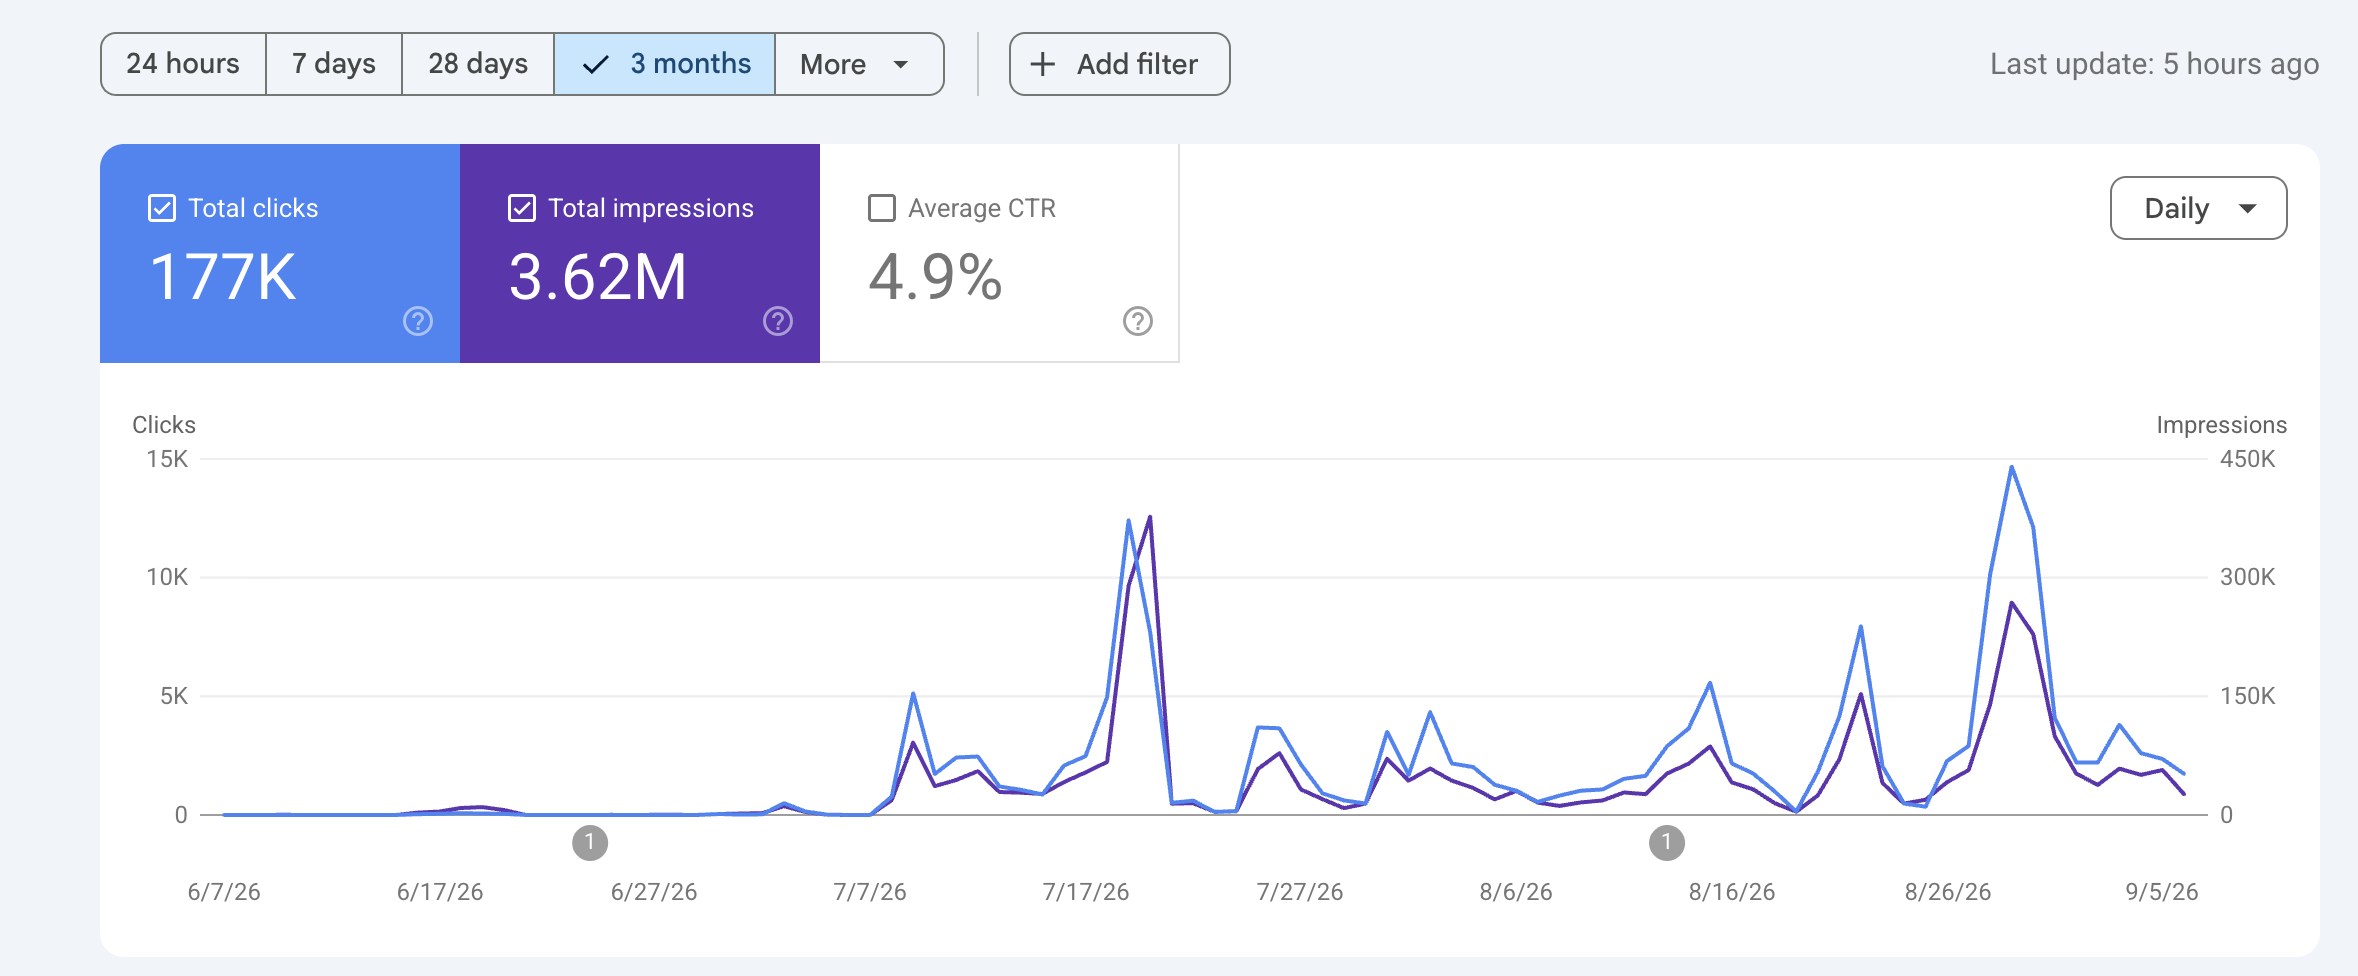Click the '300K' impressions axis label
Viewport: 2358px width, 976px height.
tap(2247, 577)
